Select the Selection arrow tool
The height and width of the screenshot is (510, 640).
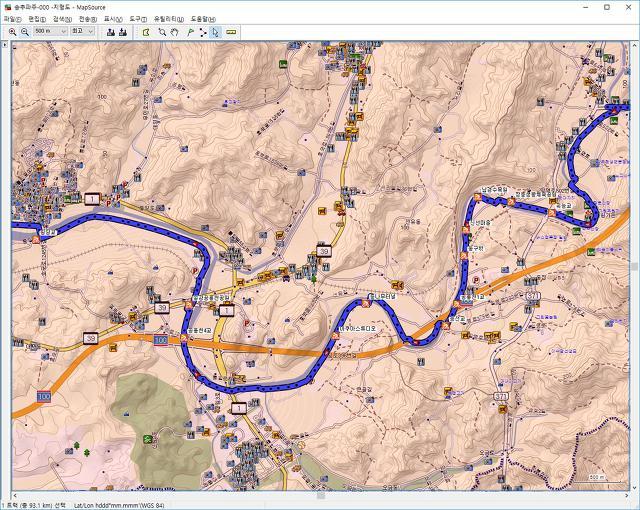pos(216,32)
